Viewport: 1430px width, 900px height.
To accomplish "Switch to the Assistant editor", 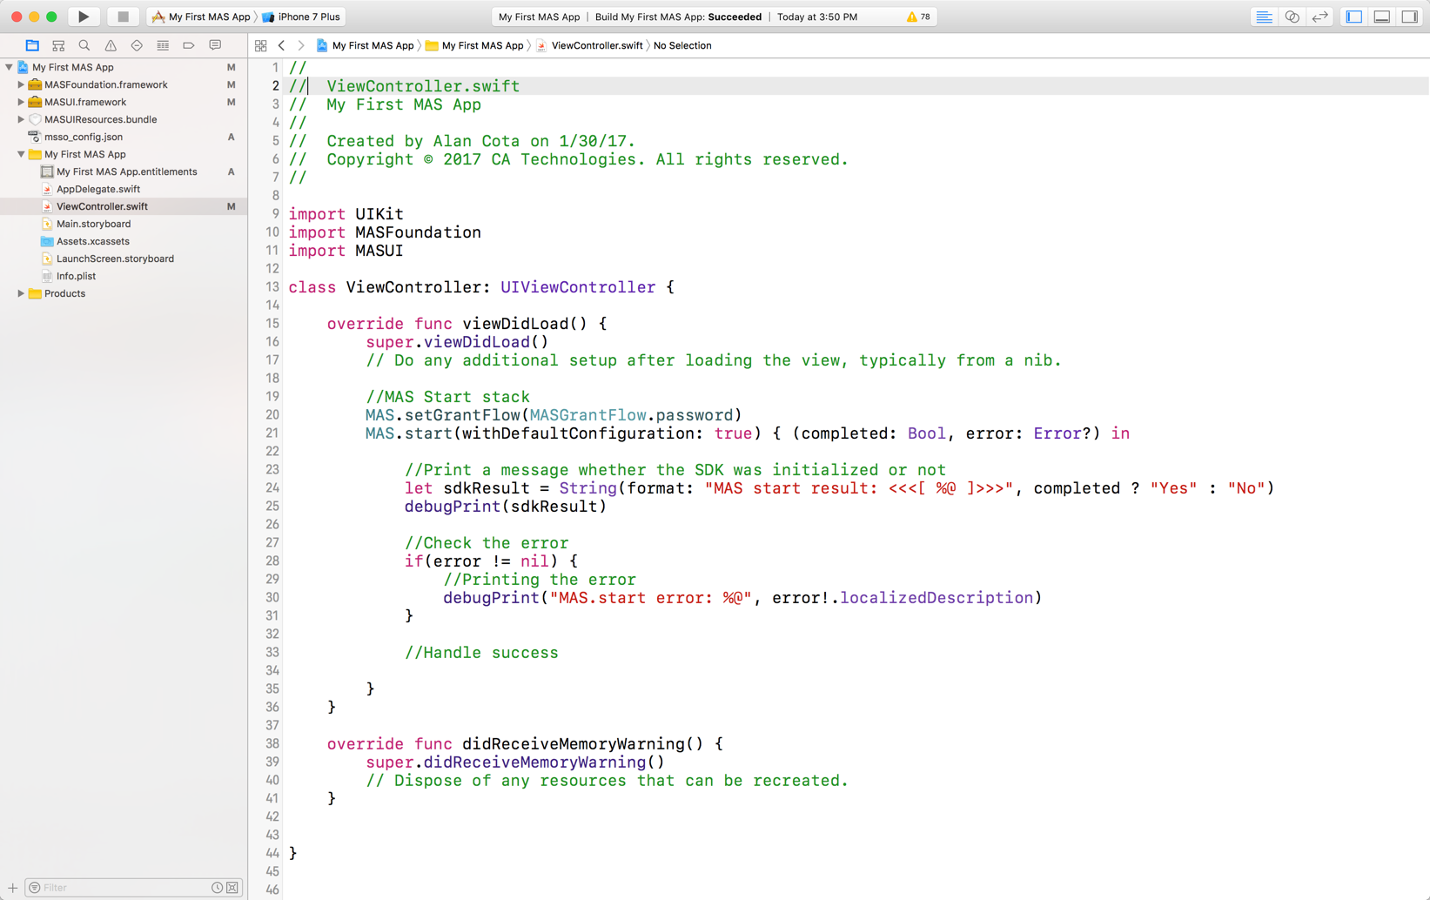I will [1292, 17].
